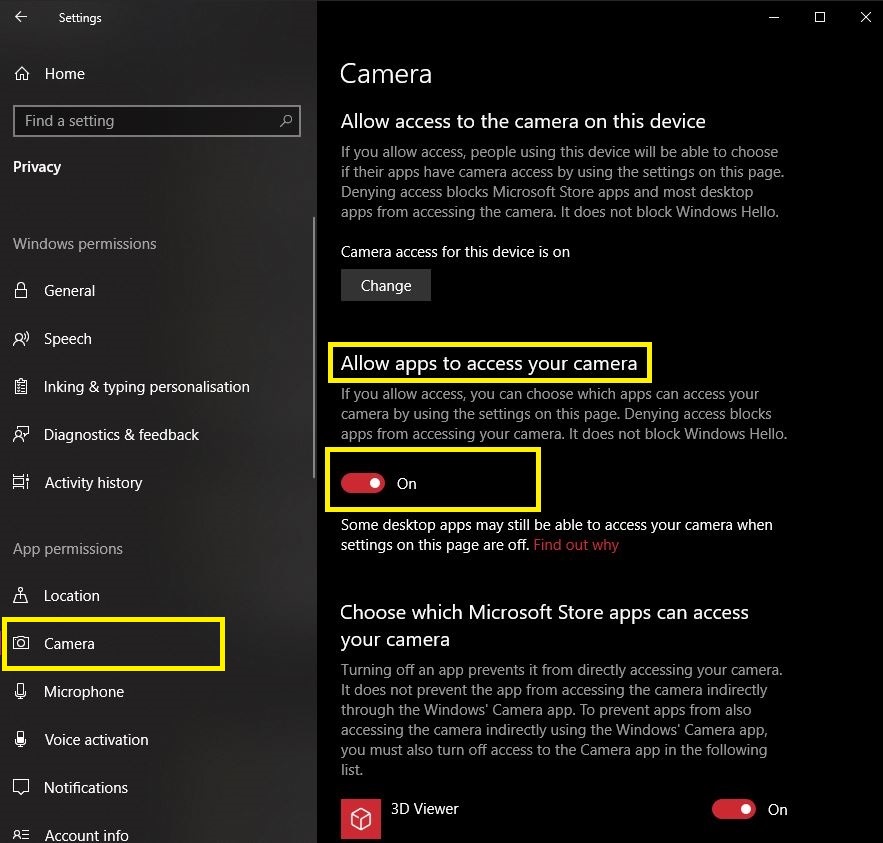Open the Find out why link
The height and width of the screenshot is (843, 883).
point(576,545)
